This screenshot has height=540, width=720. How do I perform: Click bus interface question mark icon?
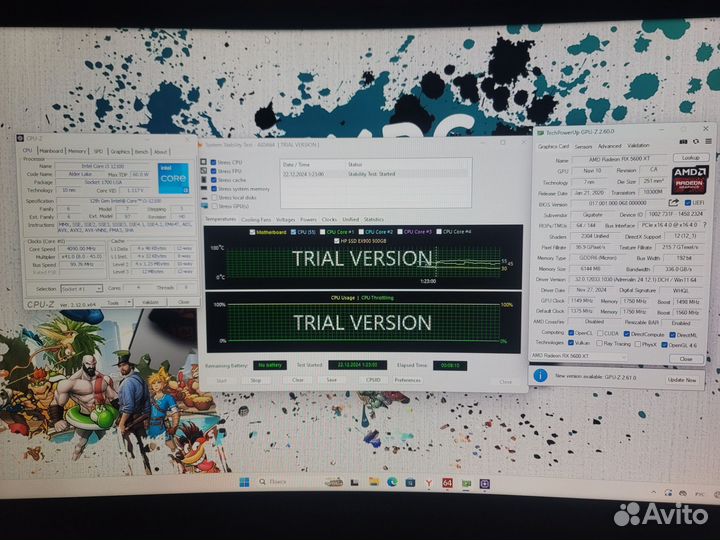(705, 225)
